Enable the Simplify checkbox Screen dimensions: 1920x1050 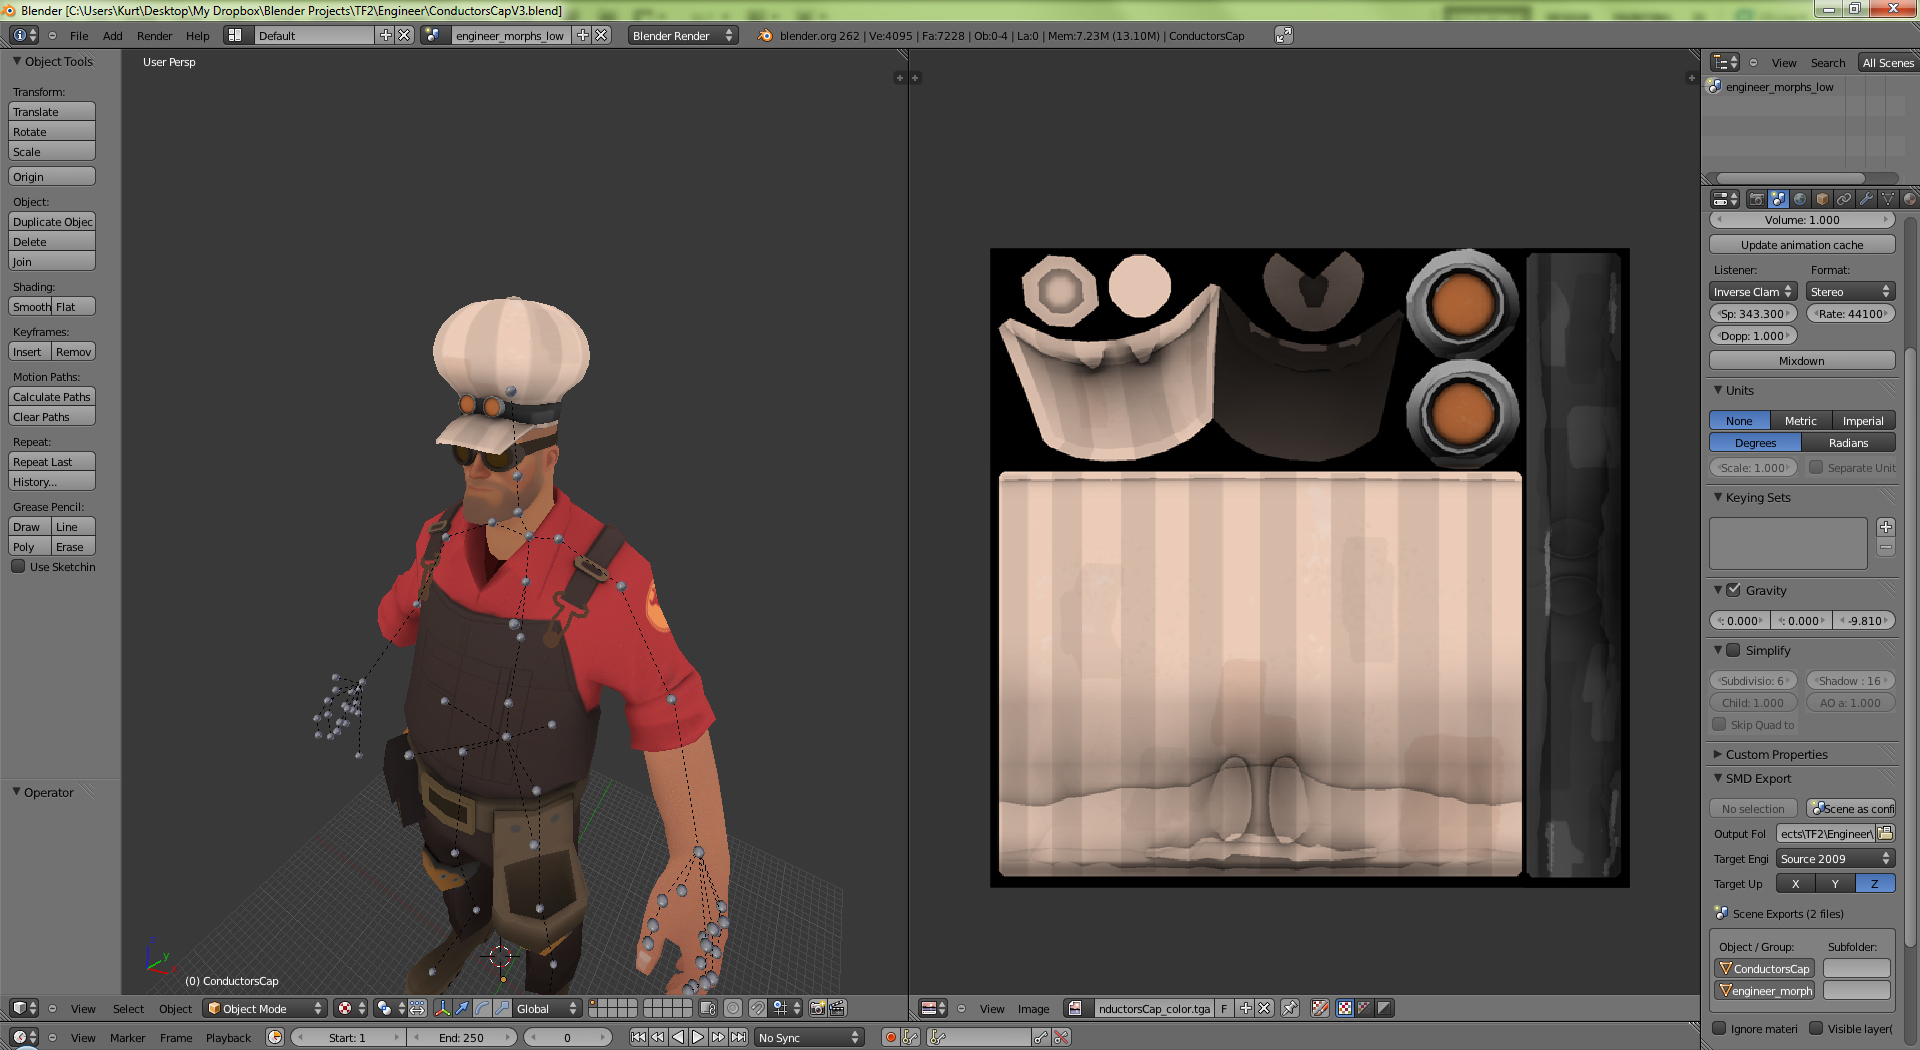[x=1734, y=650]
